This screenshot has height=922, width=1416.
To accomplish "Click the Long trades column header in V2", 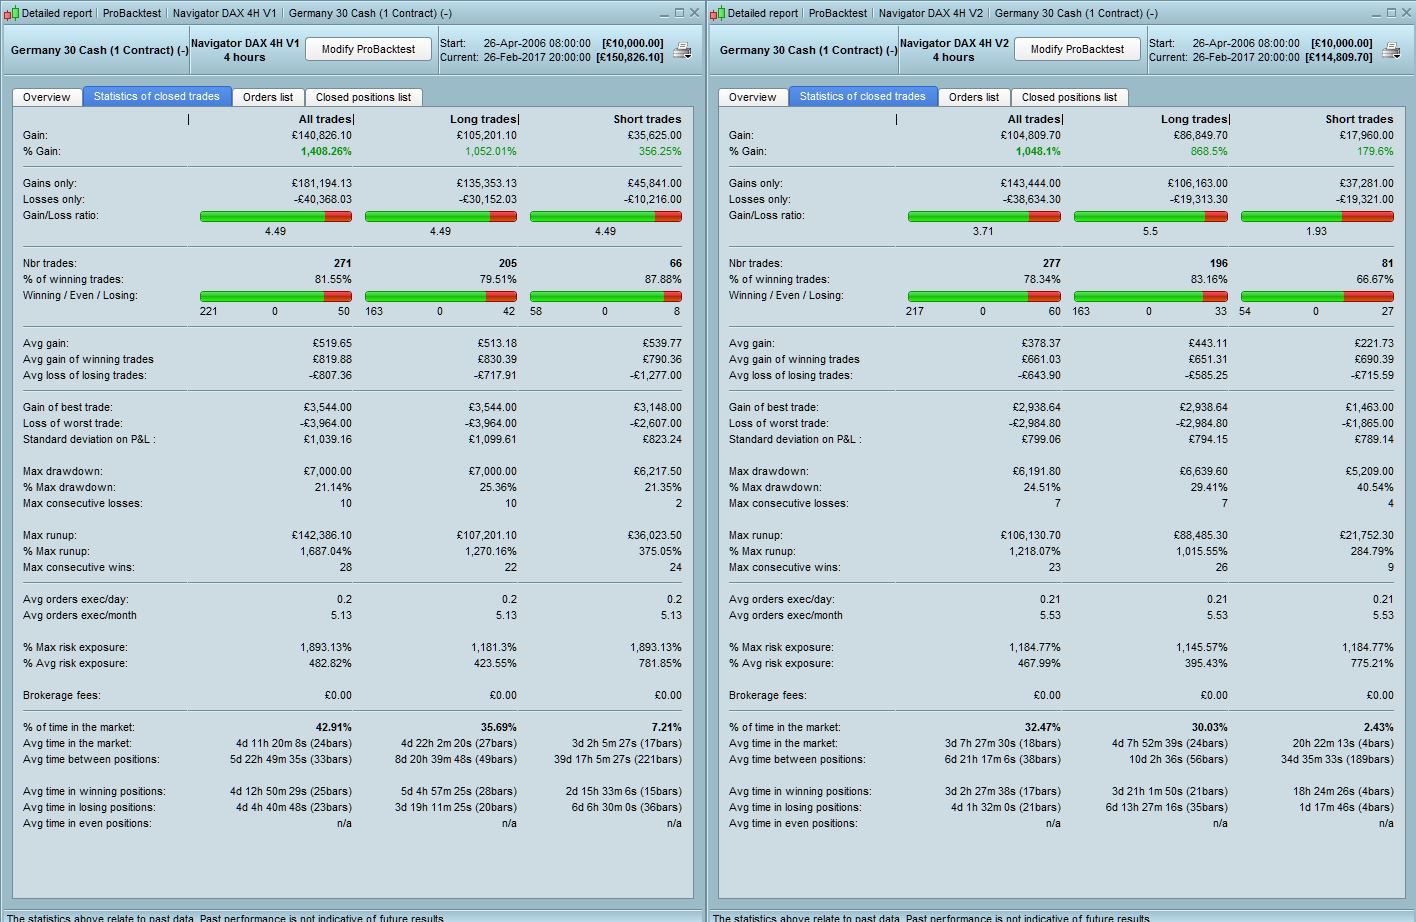I will 1194,119.
